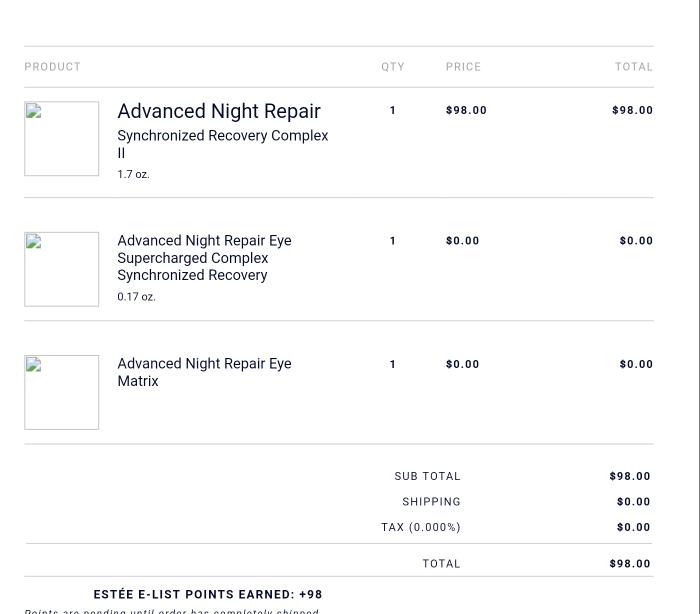This screenshot has width=700, height=614.
Task: Click the points pending notice text
Action: tap(172, 610)
